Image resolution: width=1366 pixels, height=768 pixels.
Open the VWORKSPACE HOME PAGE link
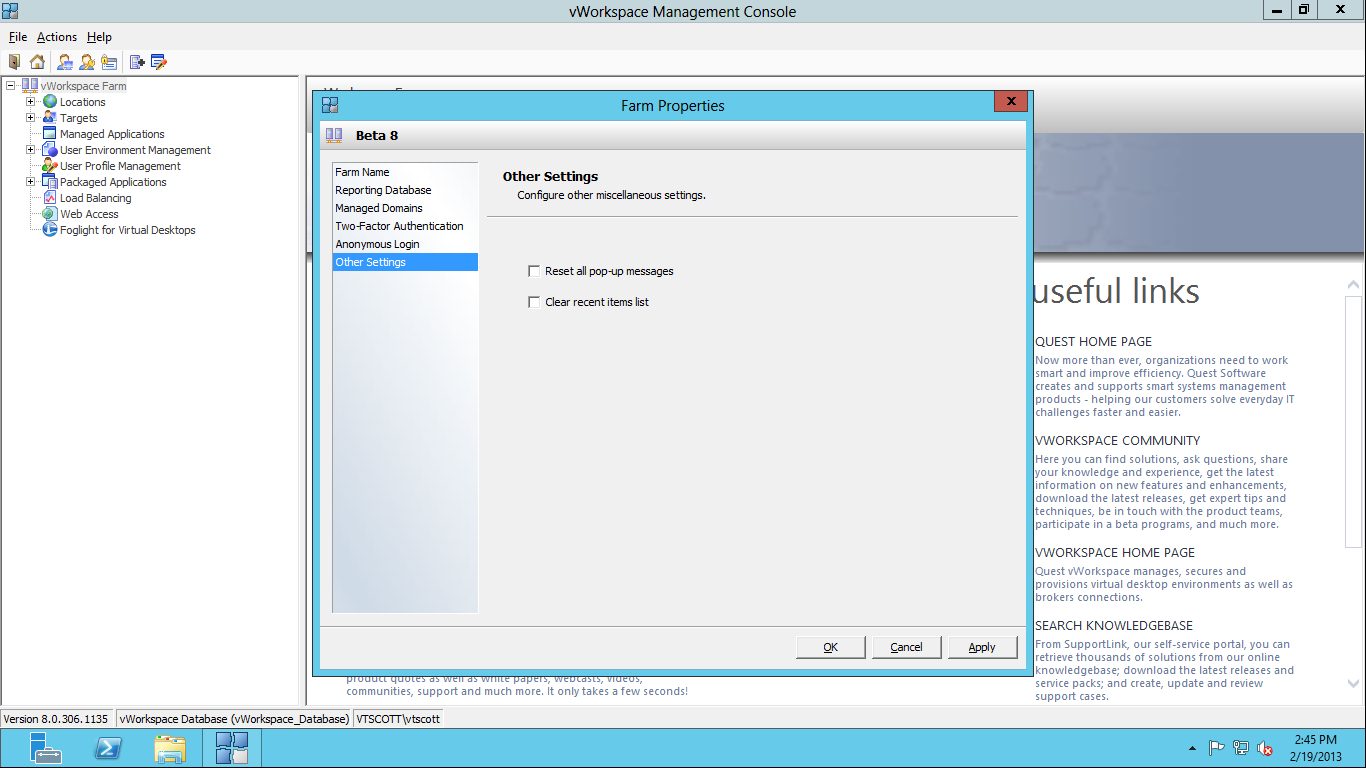tap(1115, 552)
